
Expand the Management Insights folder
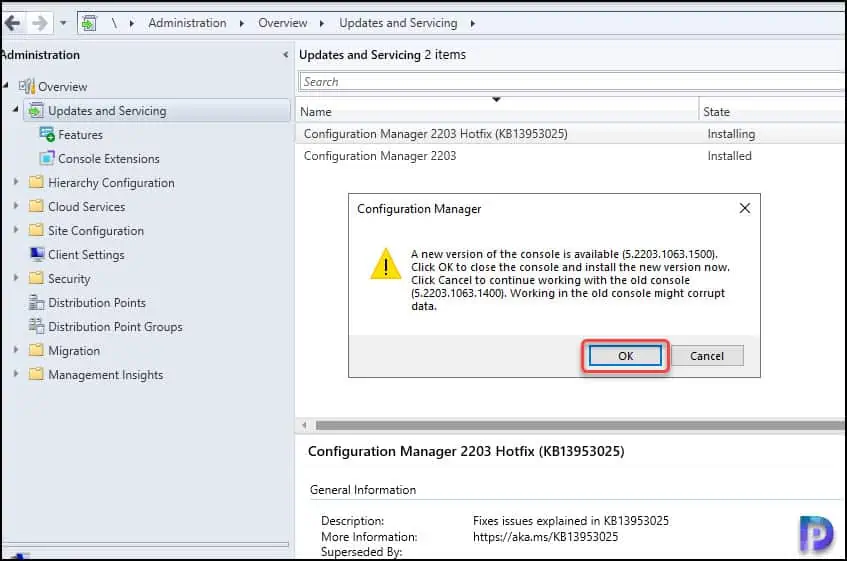click(x=16, y=374)
